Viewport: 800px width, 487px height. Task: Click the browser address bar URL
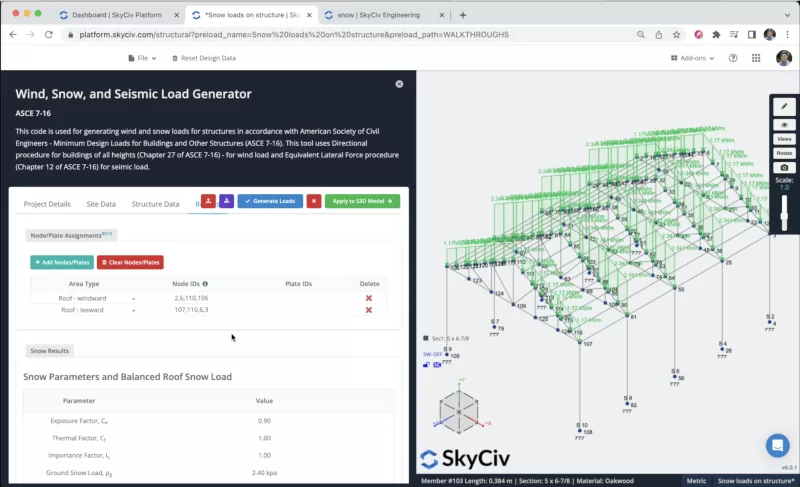294,35
